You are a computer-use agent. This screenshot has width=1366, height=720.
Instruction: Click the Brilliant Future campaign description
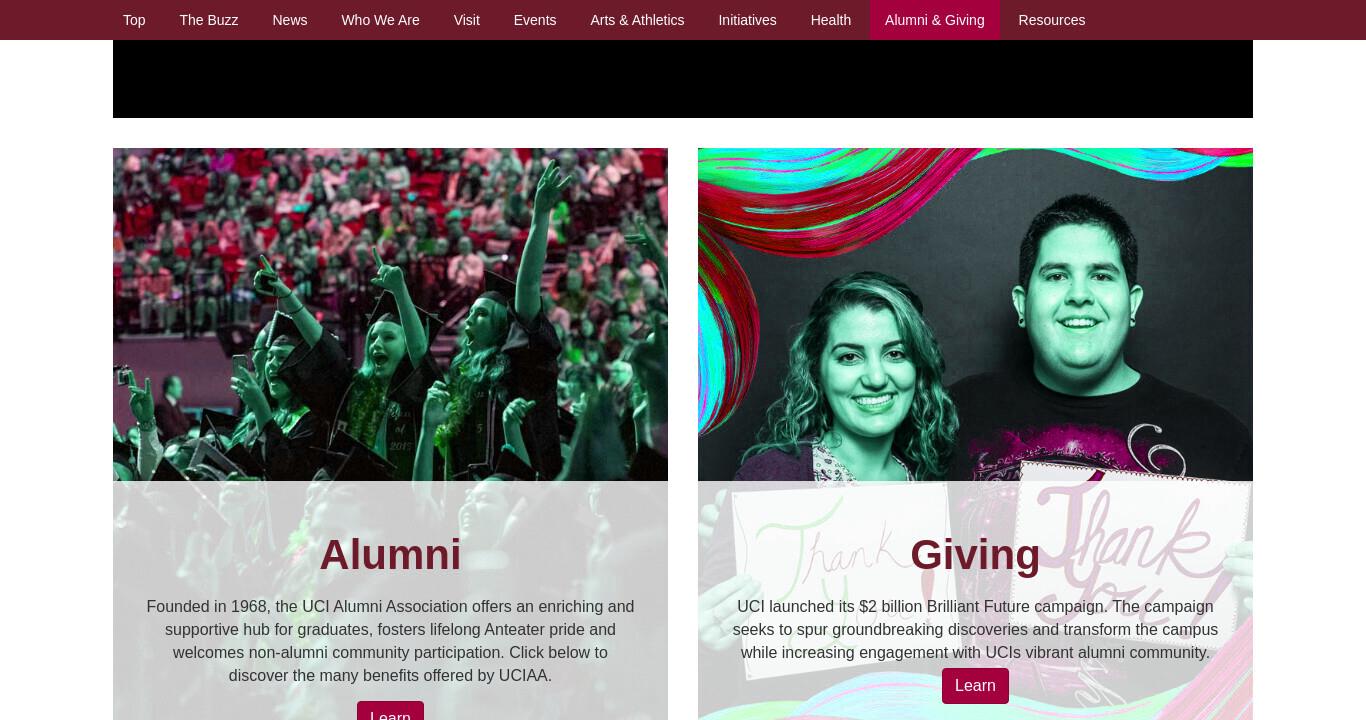(x=975, y=630)
